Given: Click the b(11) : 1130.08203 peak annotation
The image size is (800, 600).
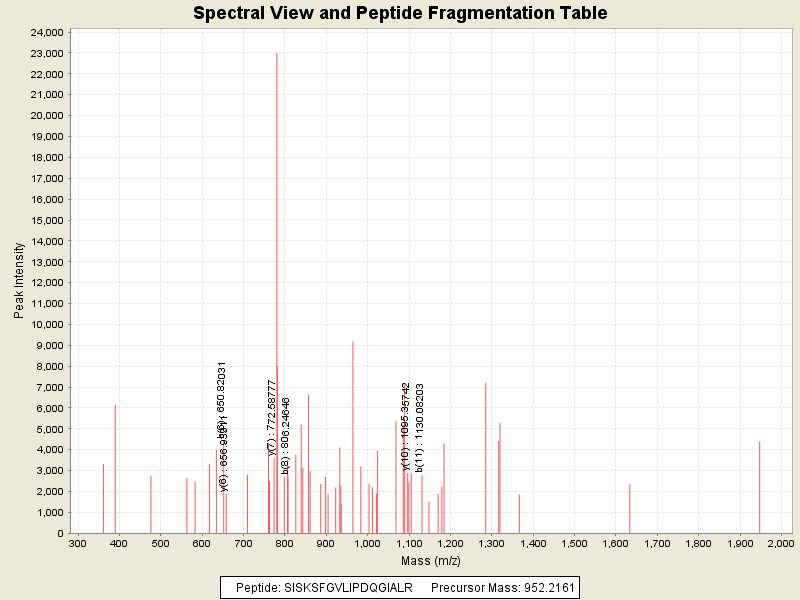Looking at the screenshot, I should [x=420, y=427].
